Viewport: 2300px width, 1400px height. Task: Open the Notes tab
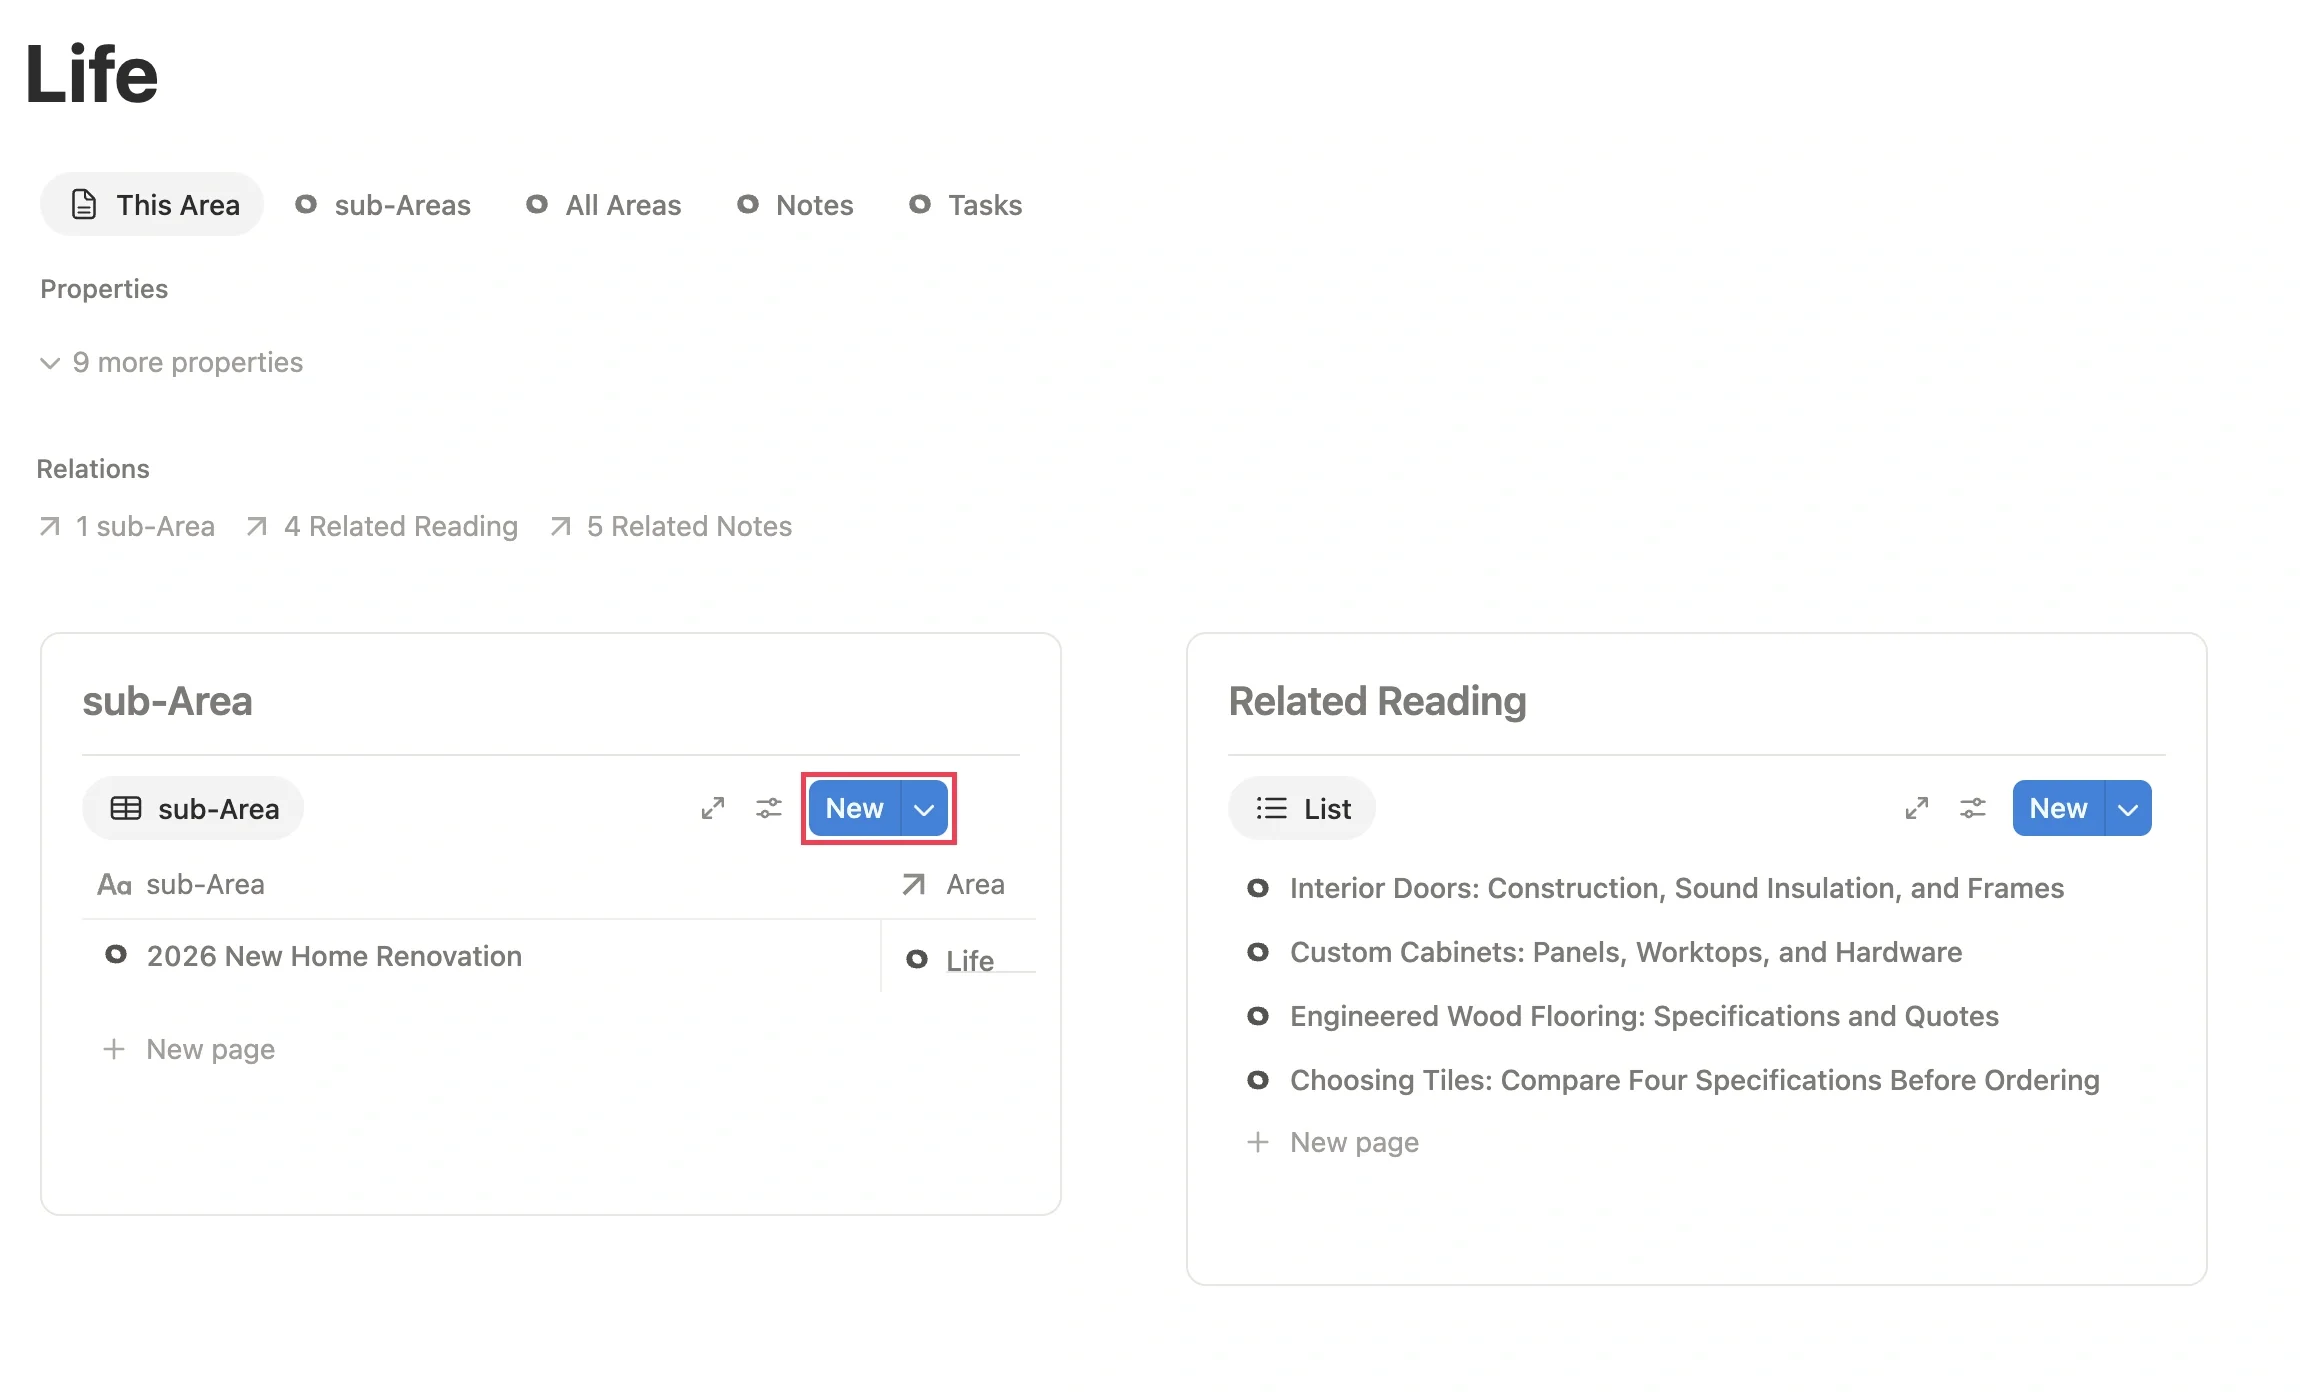point(795,205)
